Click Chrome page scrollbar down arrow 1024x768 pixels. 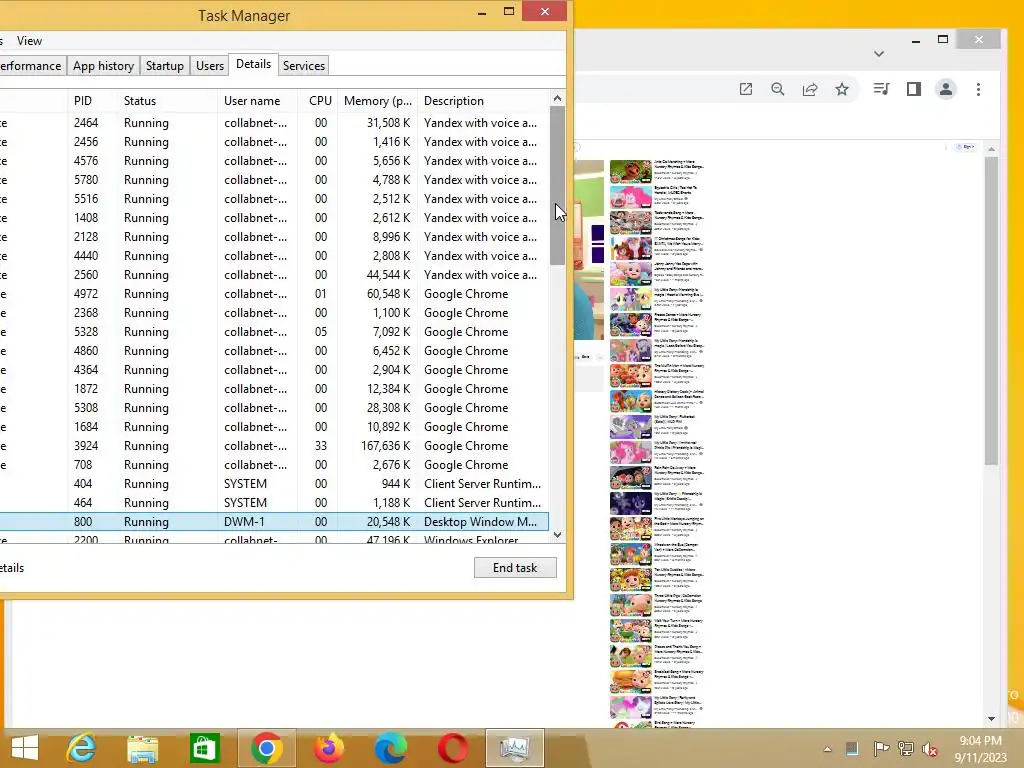pyautogui.click(x=991, y=718)
